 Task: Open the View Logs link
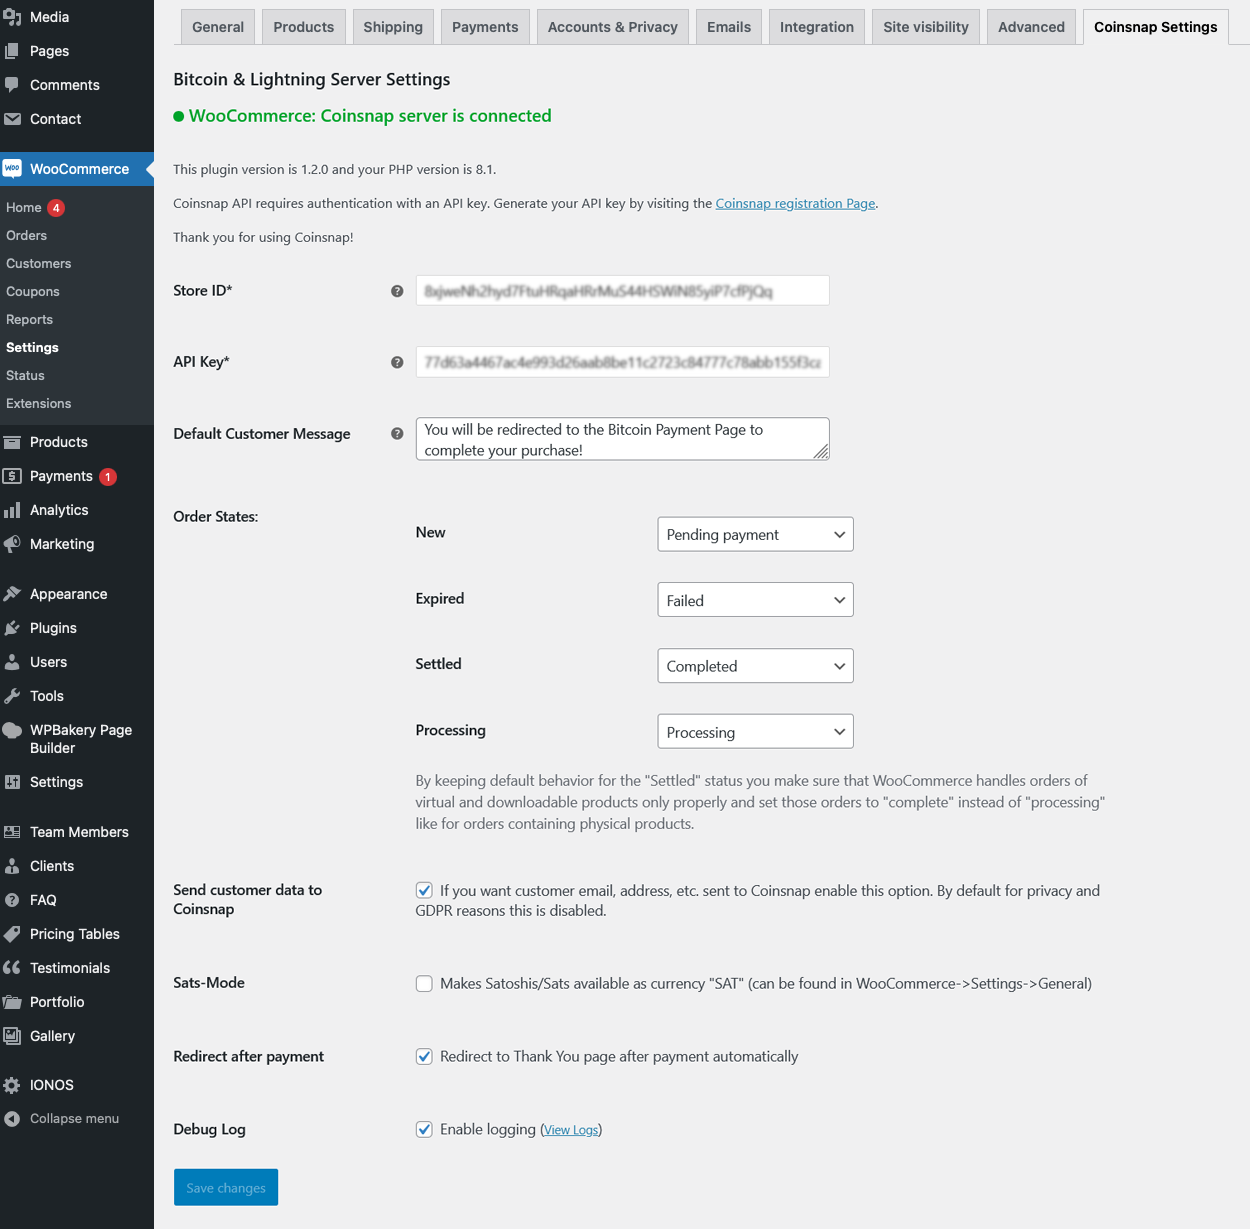571,1130
